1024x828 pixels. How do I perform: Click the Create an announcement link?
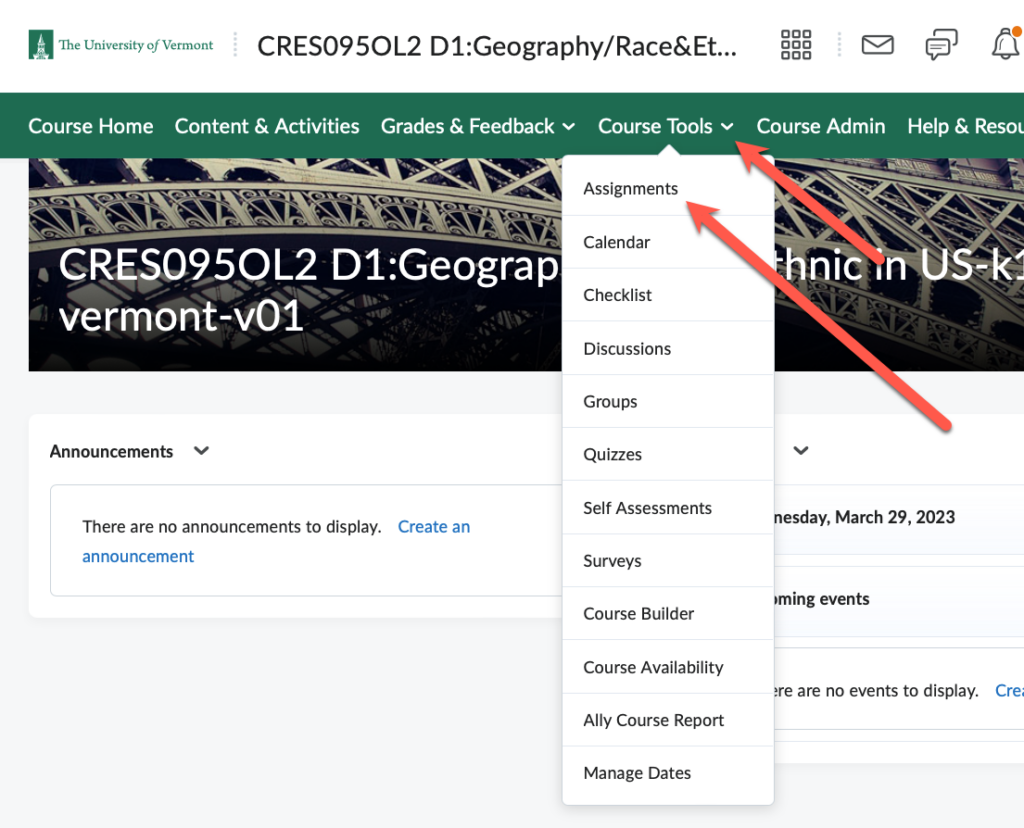tap(434, 526)
